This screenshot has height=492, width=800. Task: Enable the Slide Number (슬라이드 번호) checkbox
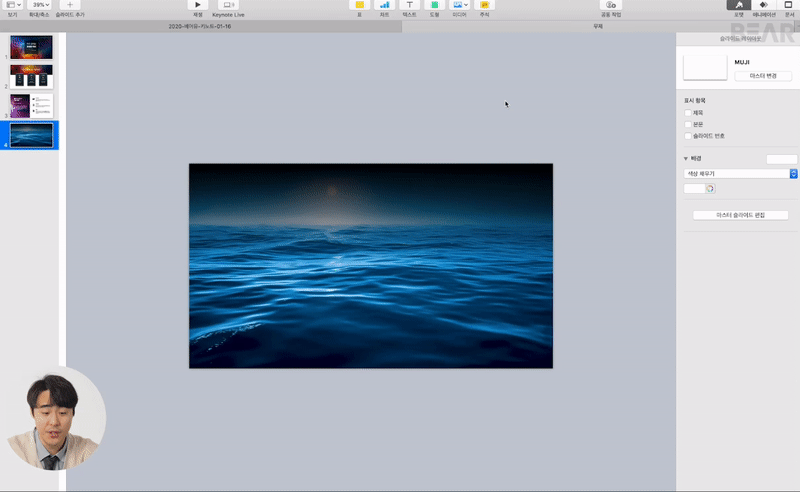pos(688,136)
